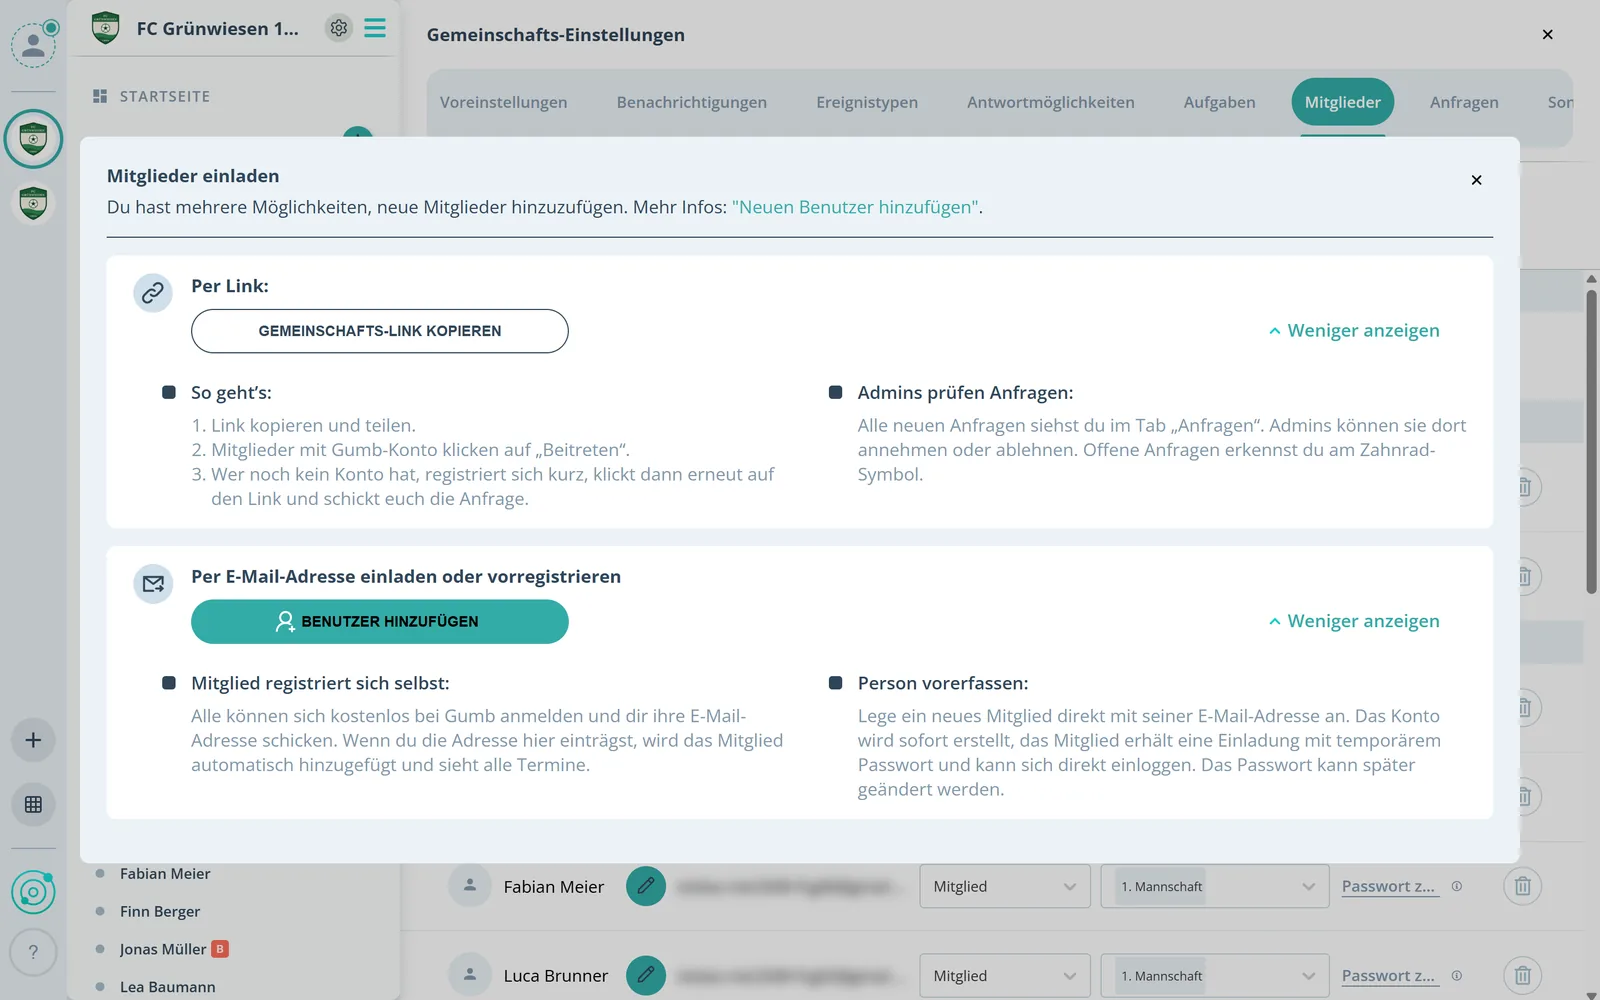Open Luca Brunner's Mitglied role dropdown
The width and height of the screenshot is (1600, 1000).
click(x=1005, y=975)
